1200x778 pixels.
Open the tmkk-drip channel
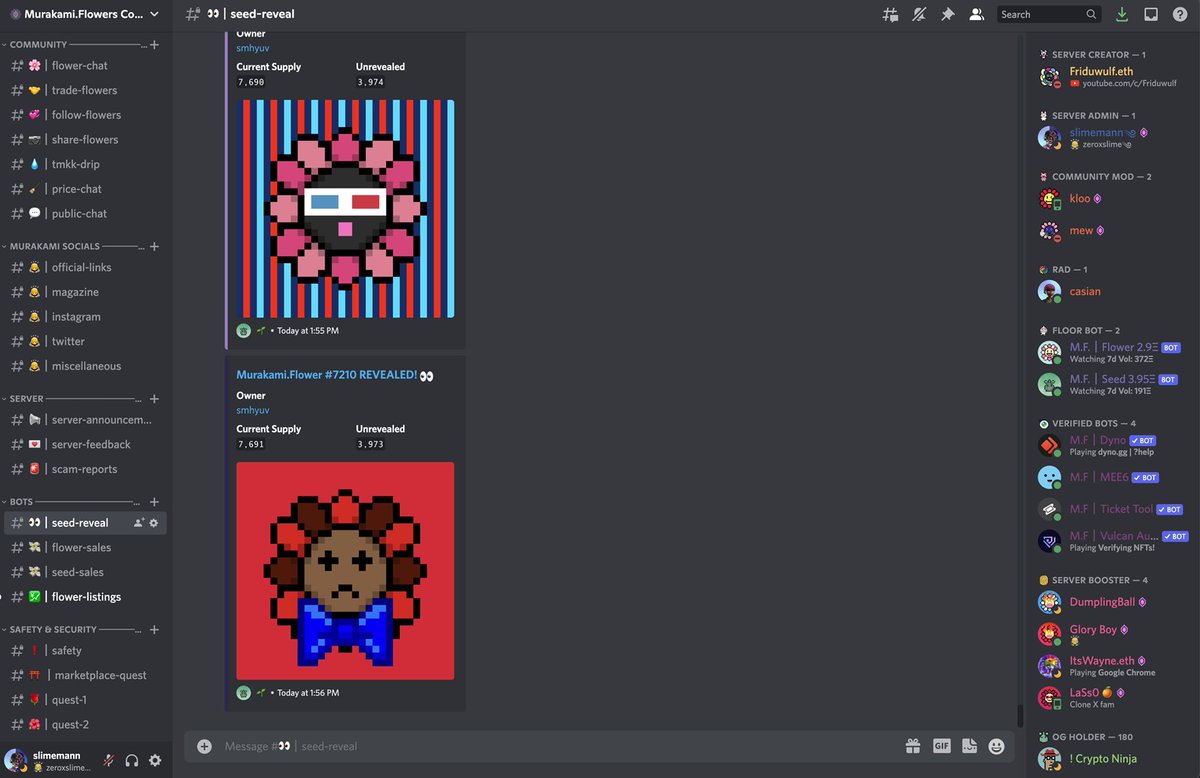coord(86,164)
